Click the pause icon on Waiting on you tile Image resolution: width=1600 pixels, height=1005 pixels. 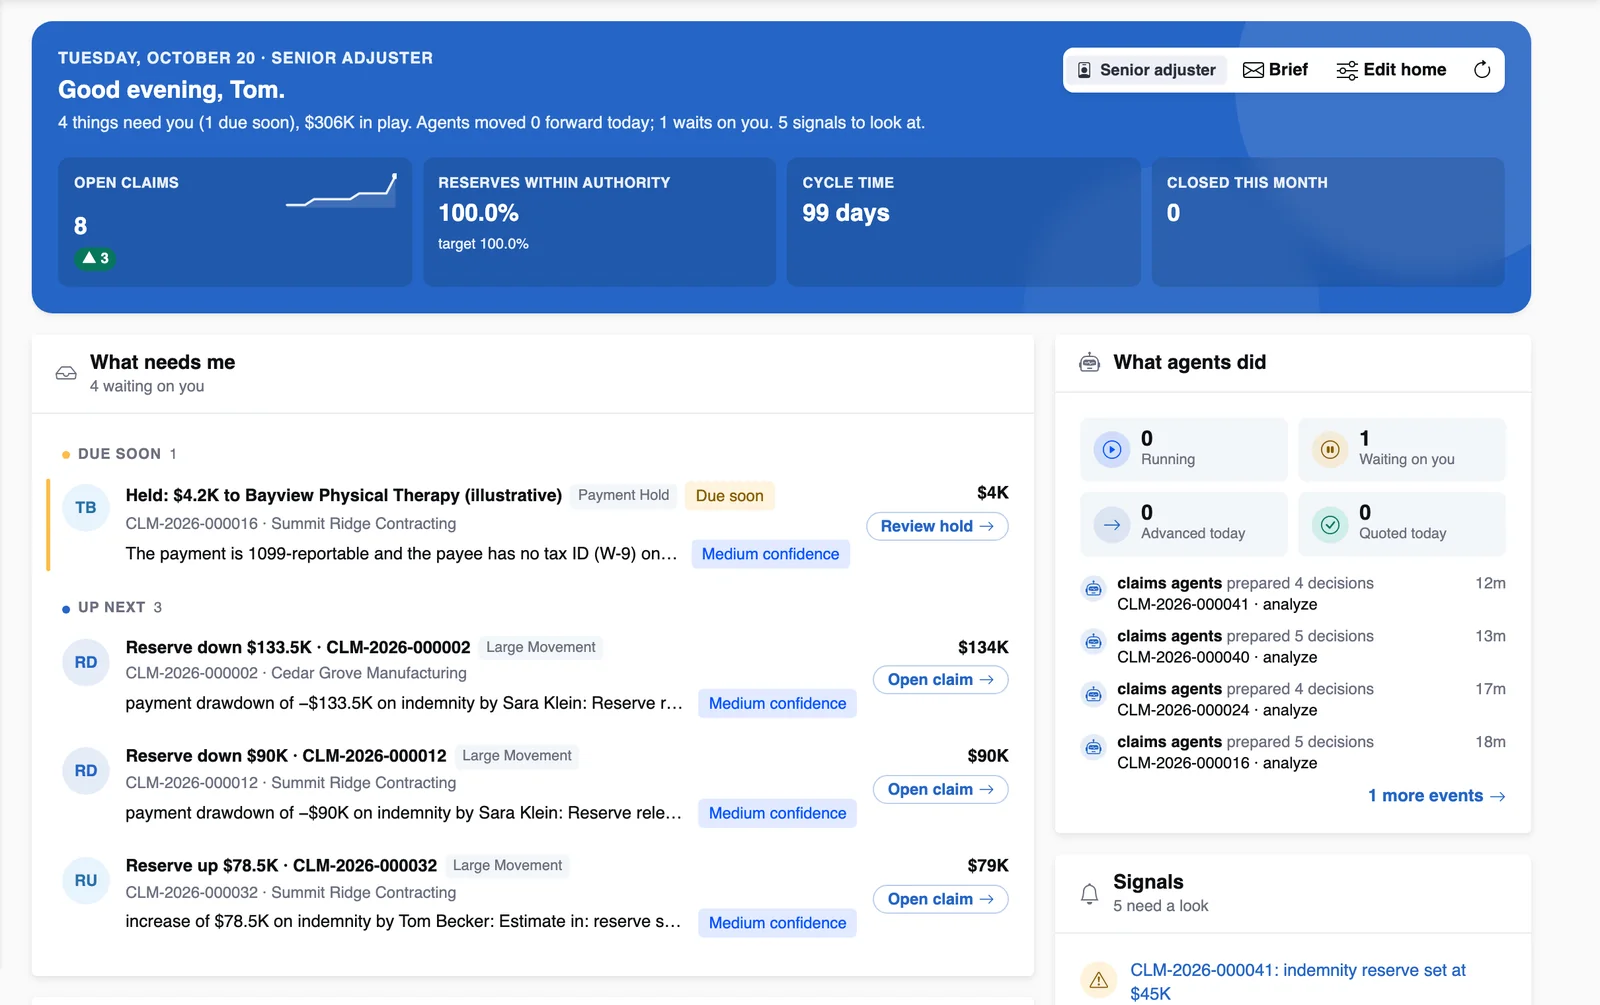(x=1330, y=450)
